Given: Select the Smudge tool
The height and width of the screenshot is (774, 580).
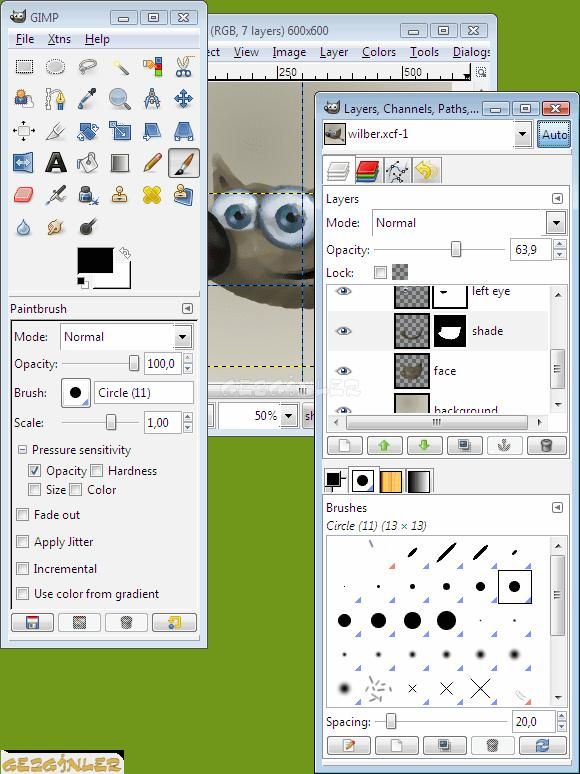Looking at the screenshot, I should (55, 227).
